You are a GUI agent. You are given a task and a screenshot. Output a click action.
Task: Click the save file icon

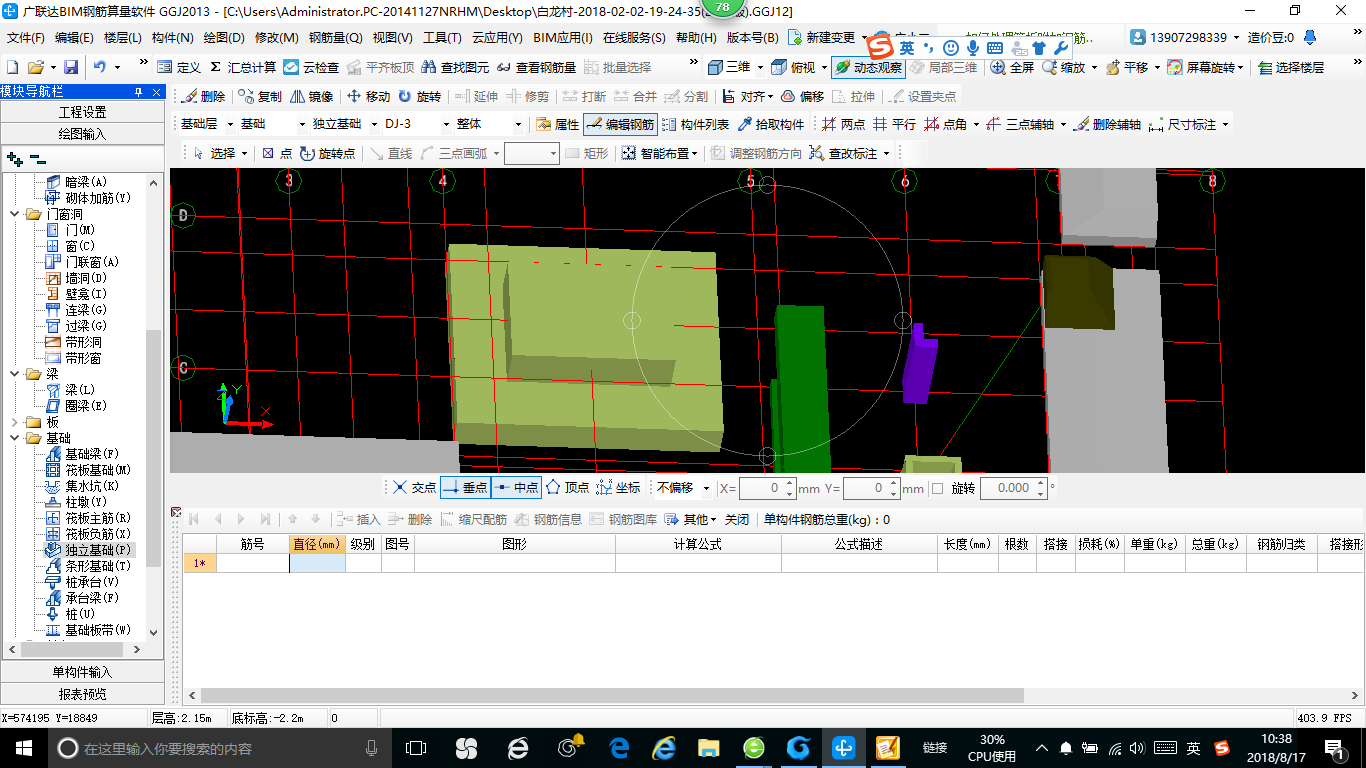click(x=71, y=67)
